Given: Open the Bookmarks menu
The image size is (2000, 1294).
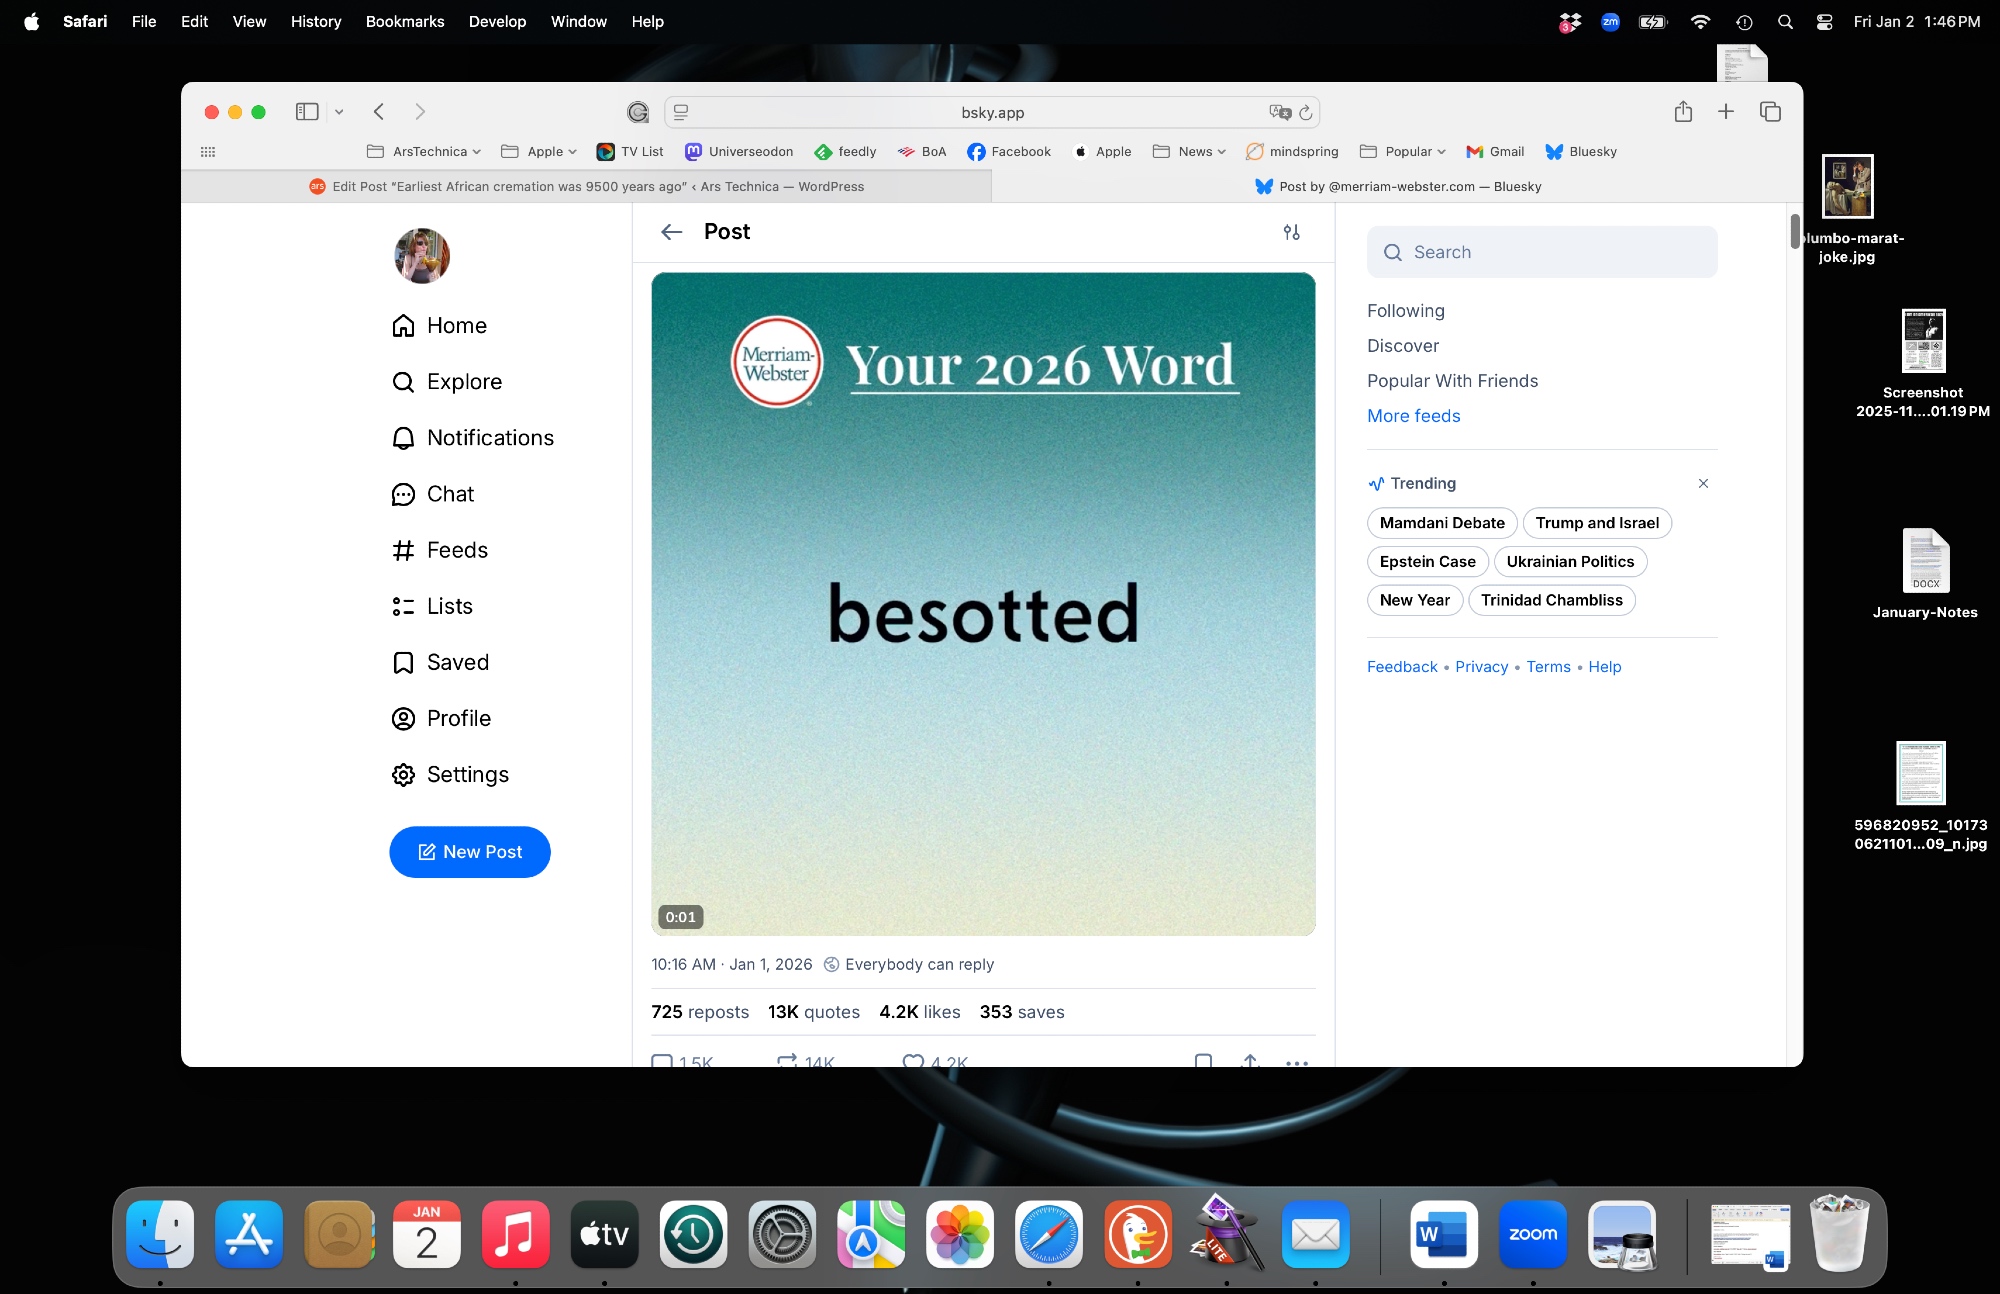Looking at the screenshot, I should point(404,22).
